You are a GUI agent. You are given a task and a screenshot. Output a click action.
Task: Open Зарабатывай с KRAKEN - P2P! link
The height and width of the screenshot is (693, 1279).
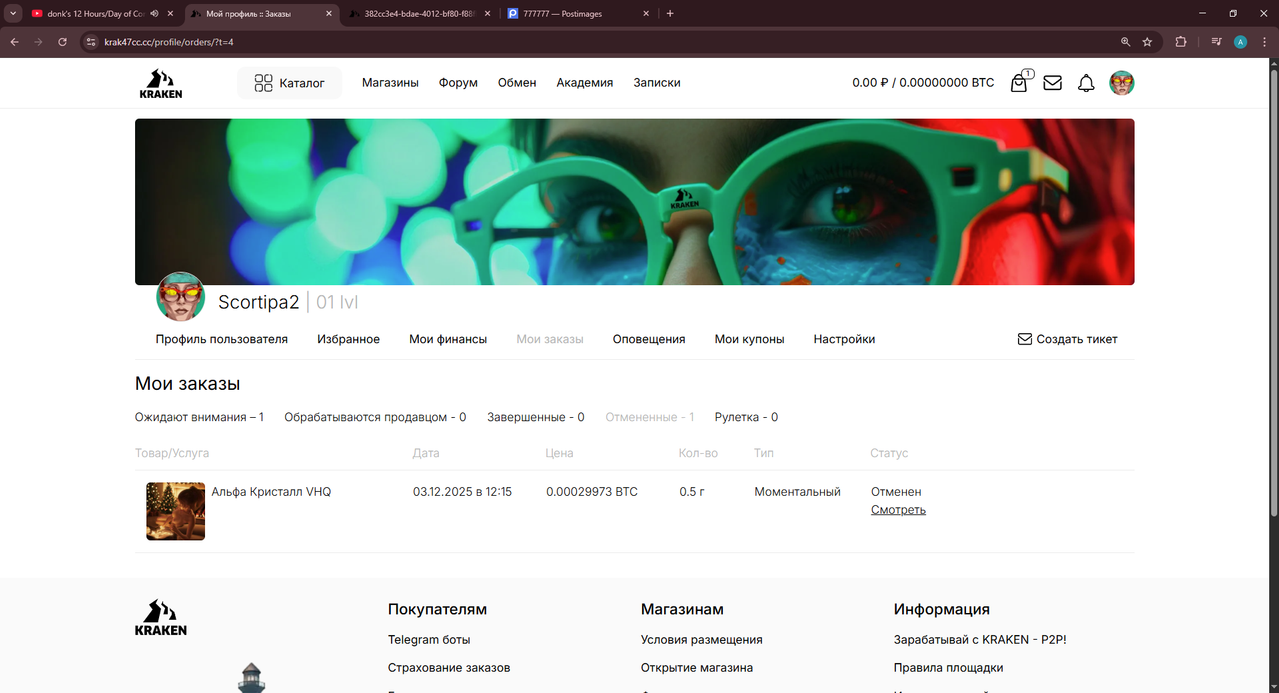[980, 640]
